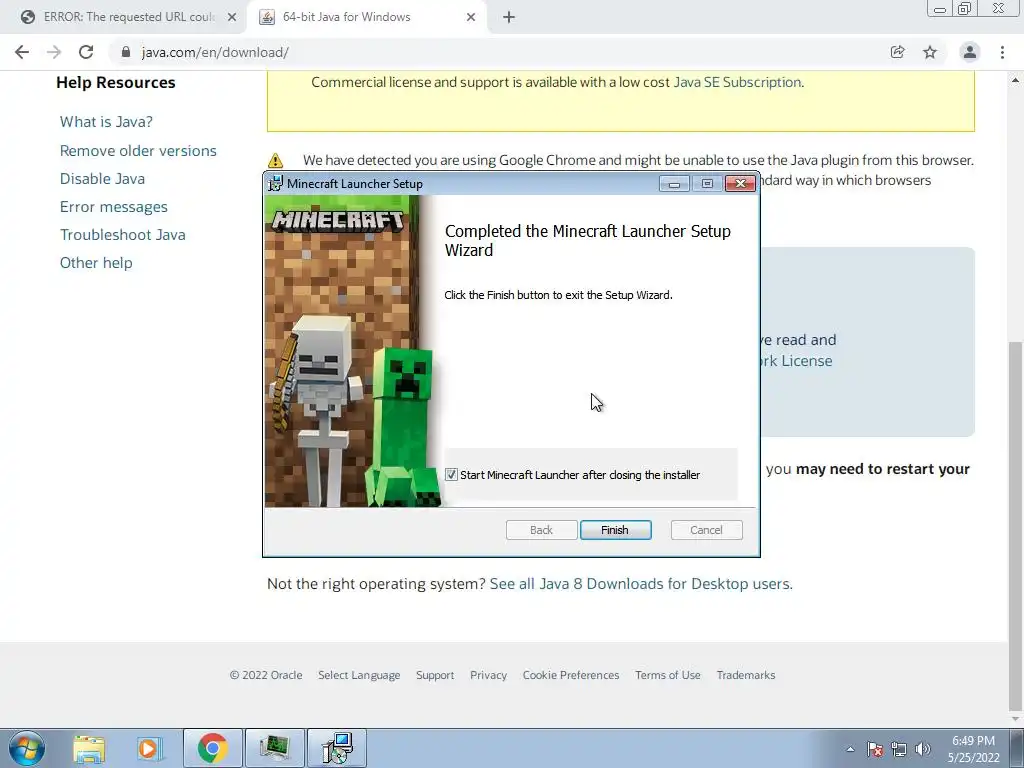Click the Minecraft wizard banner image
Screen dimensions: 1024x768
[353, 351]
